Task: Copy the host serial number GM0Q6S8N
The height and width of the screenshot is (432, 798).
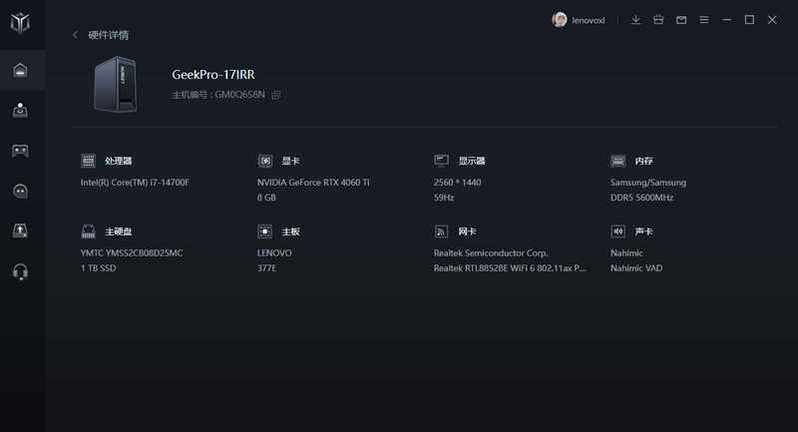Action: pyautogui.click(x=276, y=95)
